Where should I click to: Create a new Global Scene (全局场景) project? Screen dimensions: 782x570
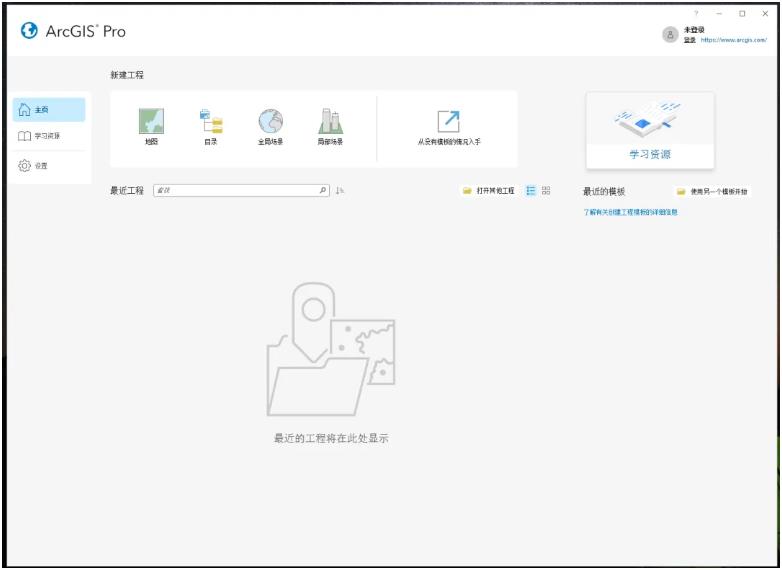click(x=270, y=127)
